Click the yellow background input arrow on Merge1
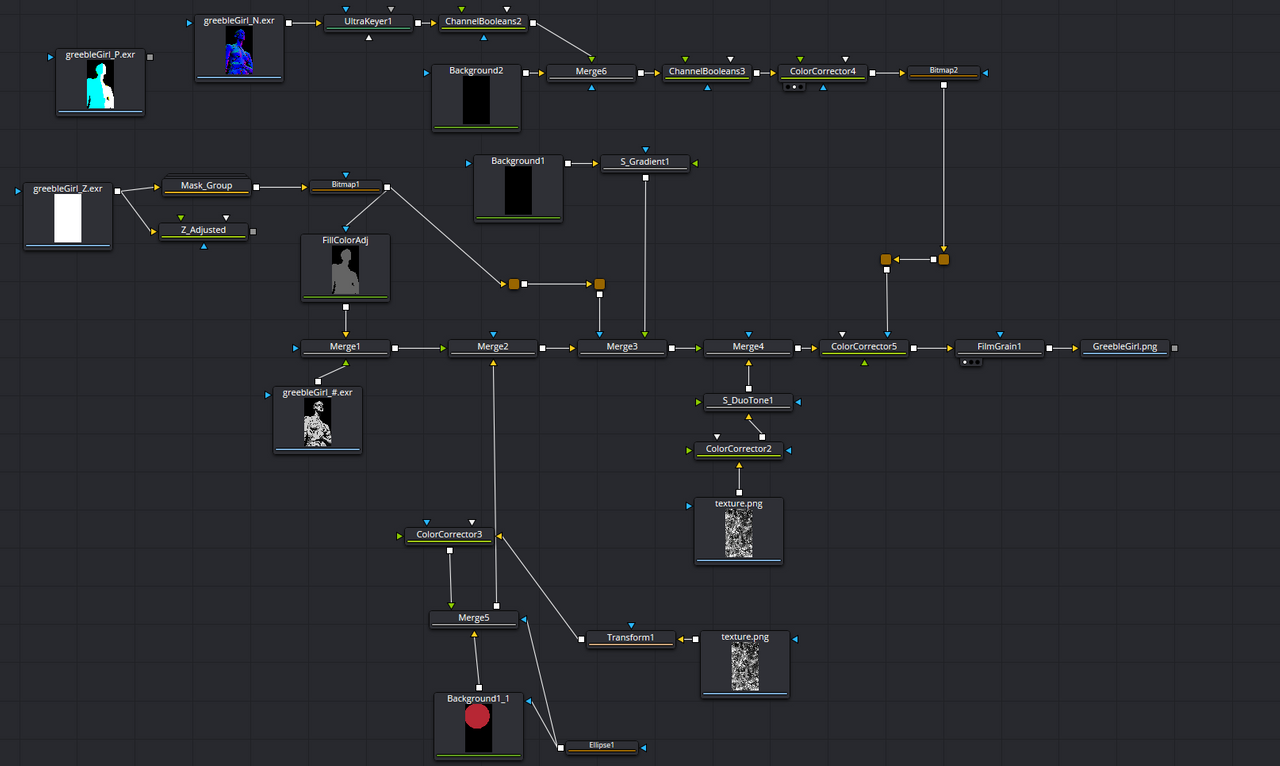This screenshot has height=766, width=1280. point(346,334)
